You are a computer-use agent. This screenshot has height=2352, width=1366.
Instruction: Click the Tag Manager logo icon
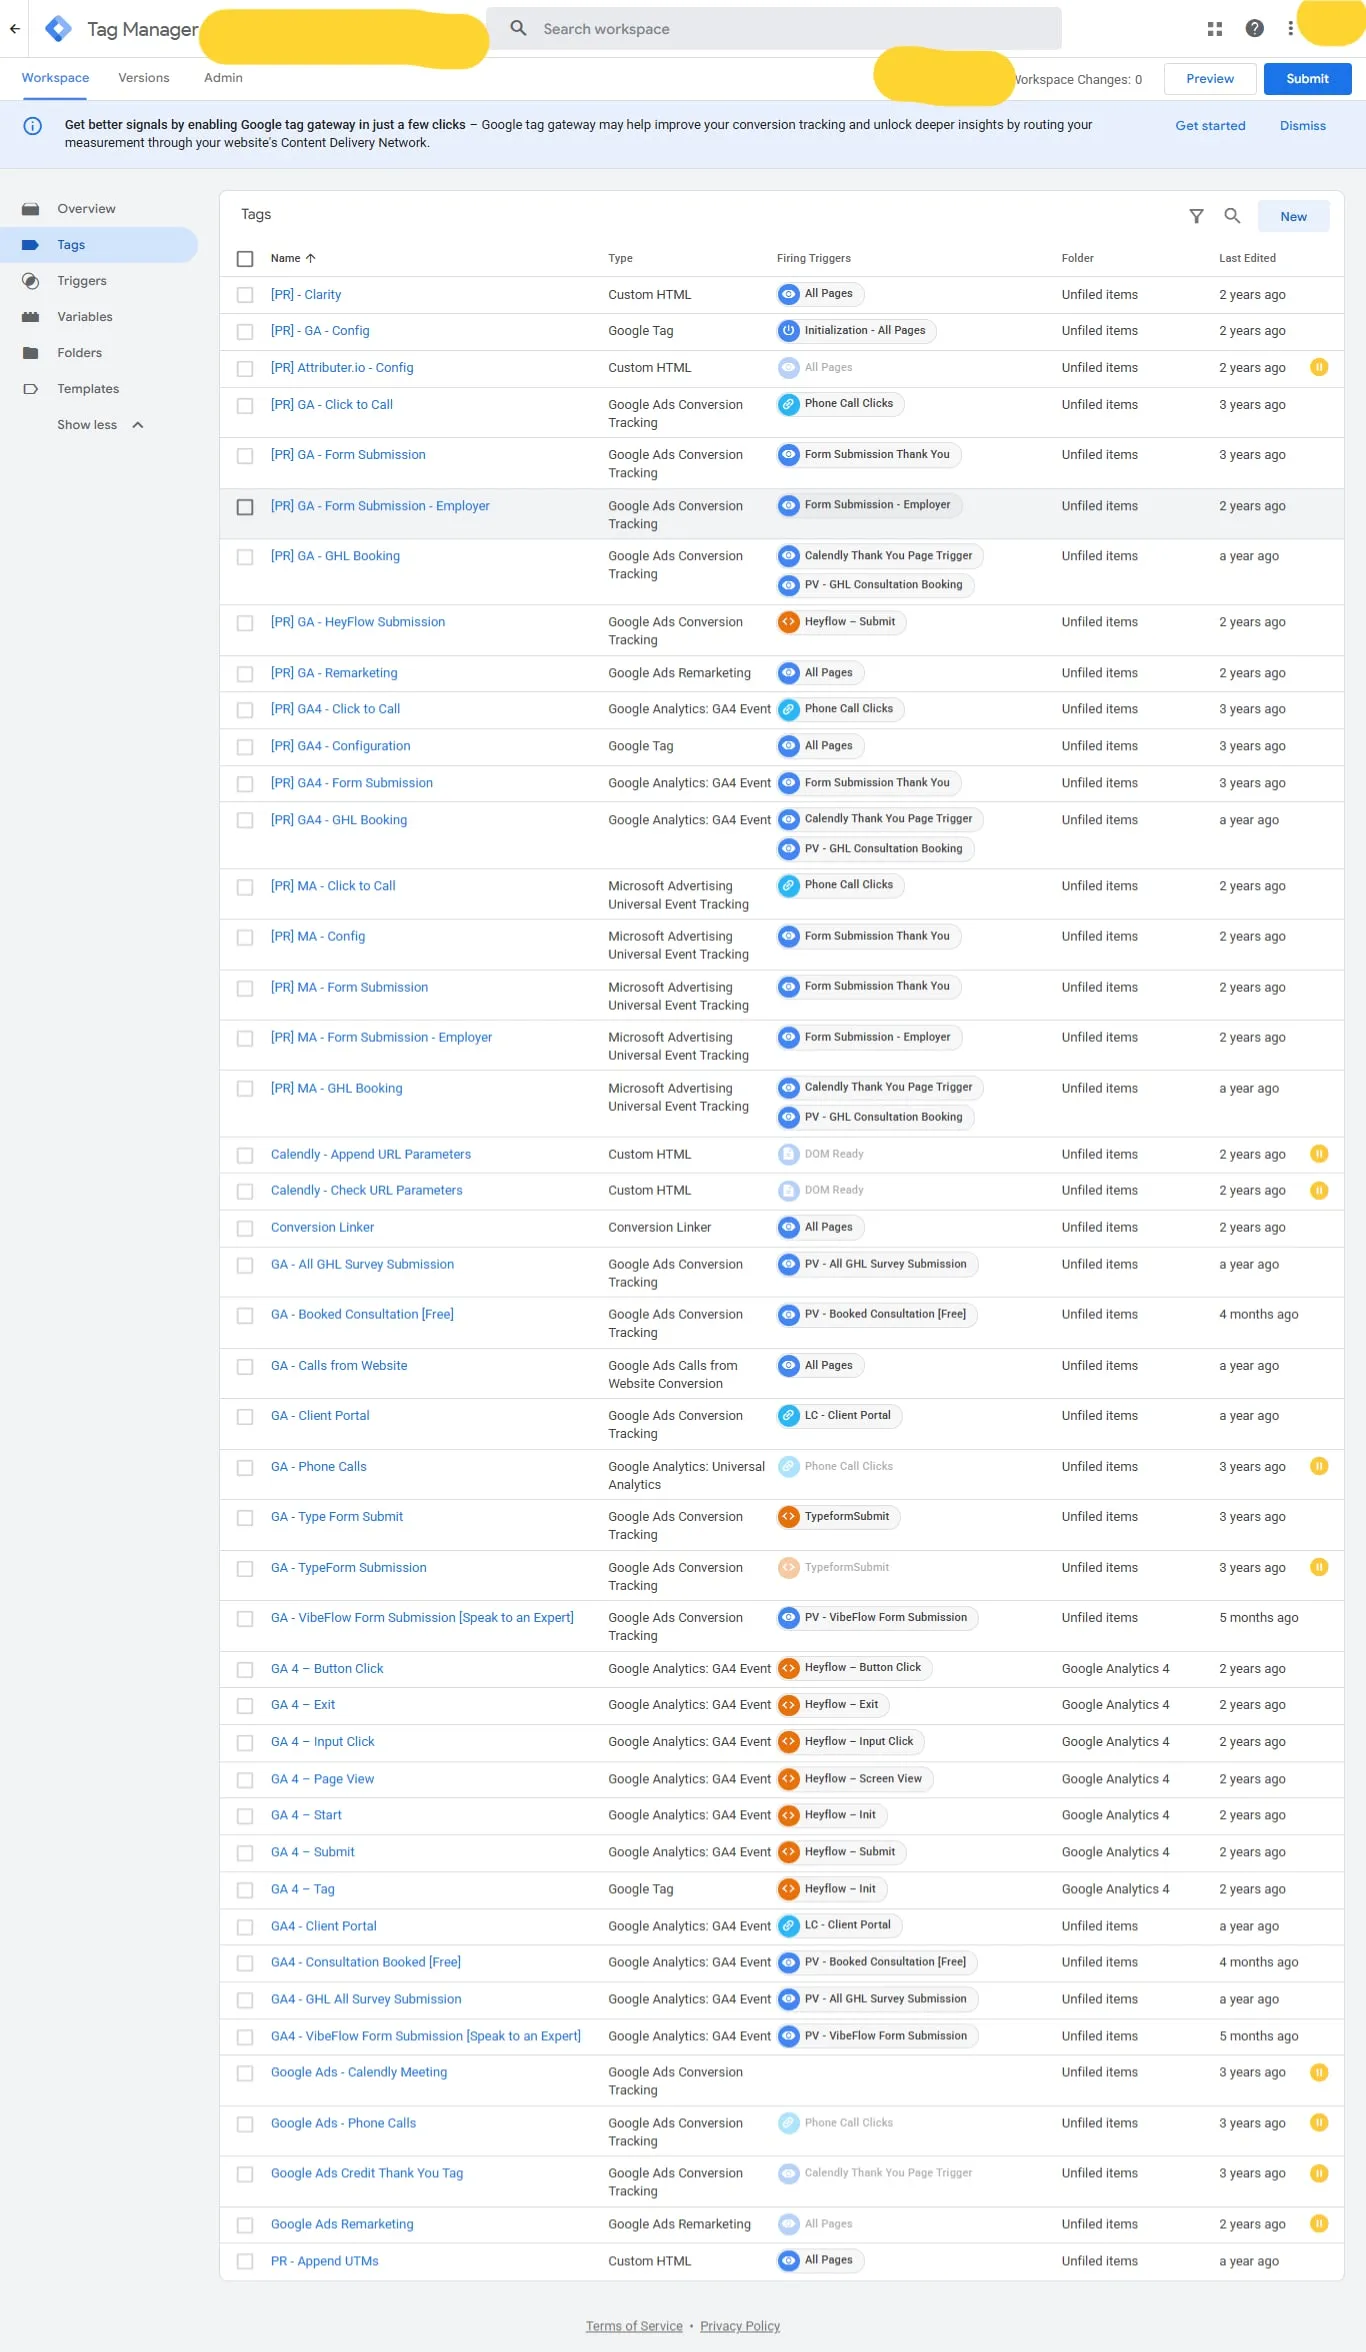pos(58,29)
